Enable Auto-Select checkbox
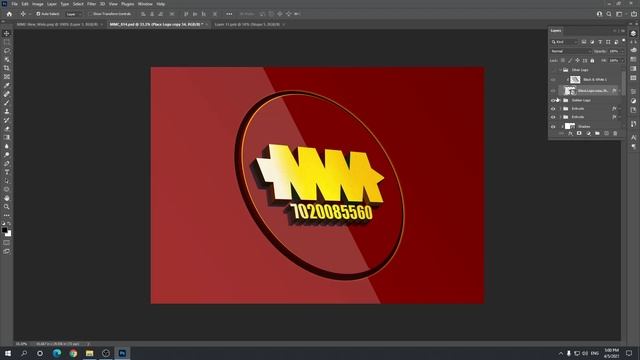640x360 pixels. pyautogui.click(x=38, y=14)
